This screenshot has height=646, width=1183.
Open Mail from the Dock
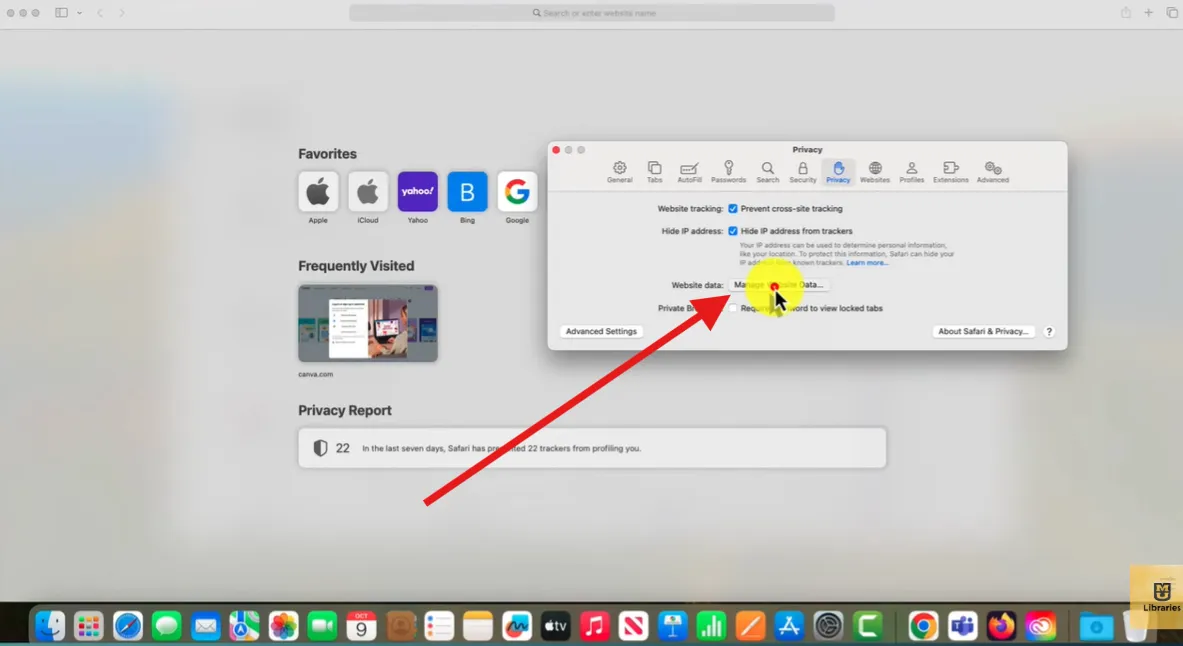click(x=205, y=626)
